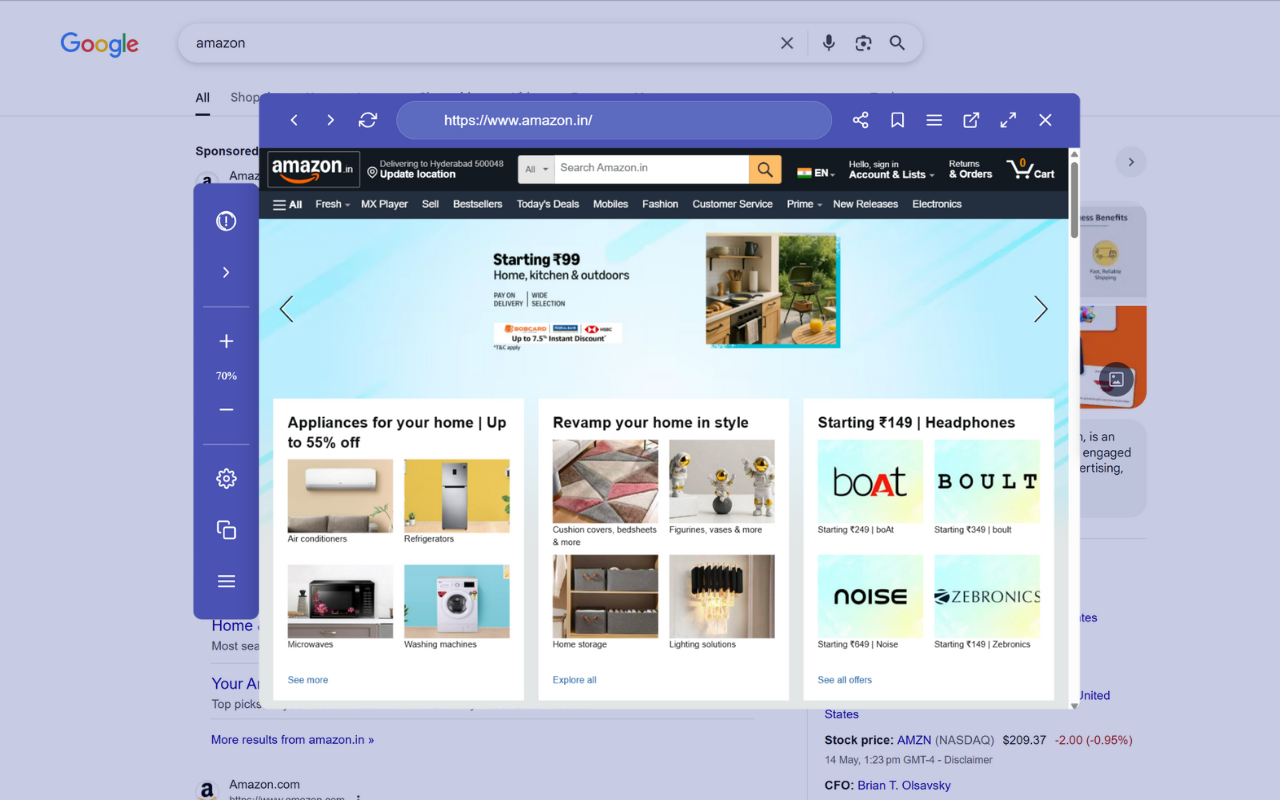
Task: Open the preview popup hamburger menu
Action: click(x=934, y=120)
